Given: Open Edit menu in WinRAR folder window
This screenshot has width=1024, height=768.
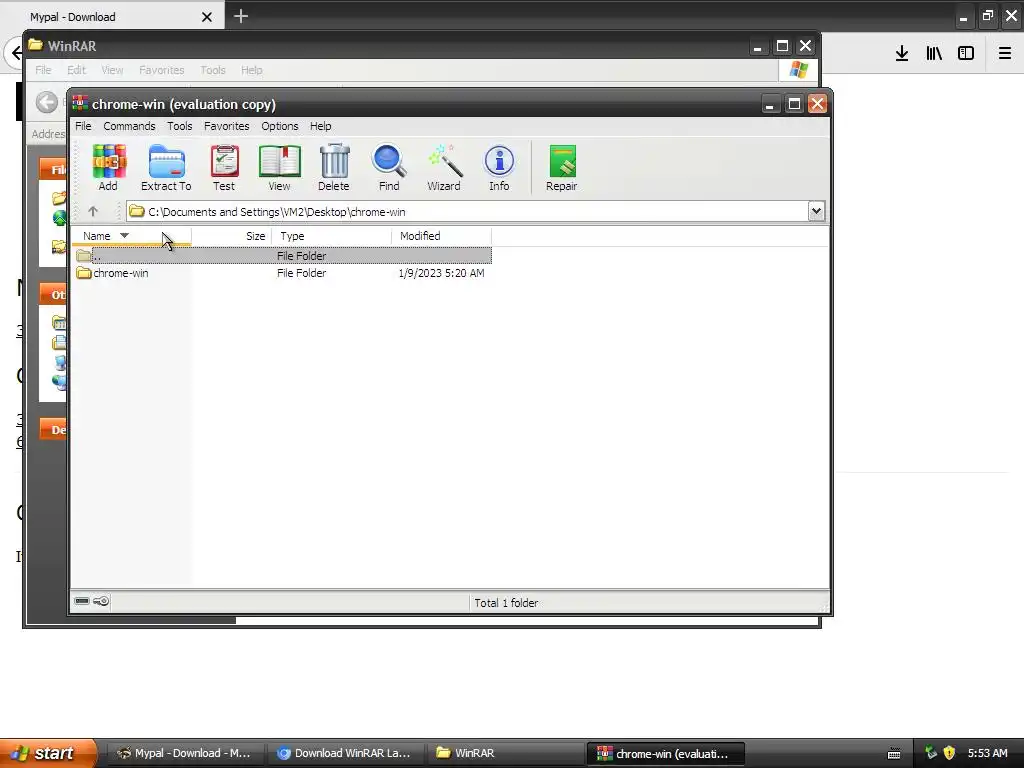Looking at the screenshot, I should [76, 70].
